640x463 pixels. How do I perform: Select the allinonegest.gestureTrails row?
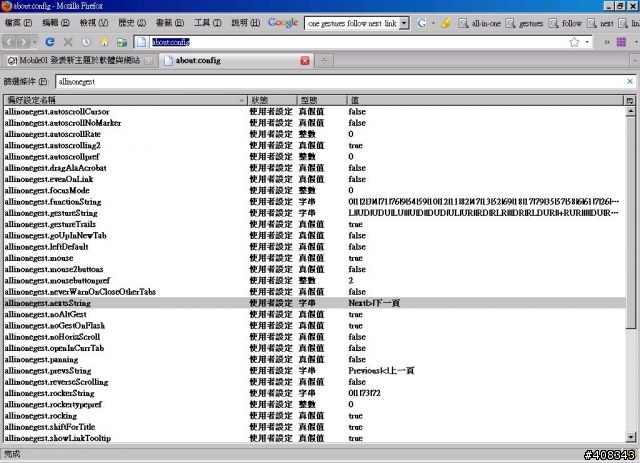click(314, 224)
